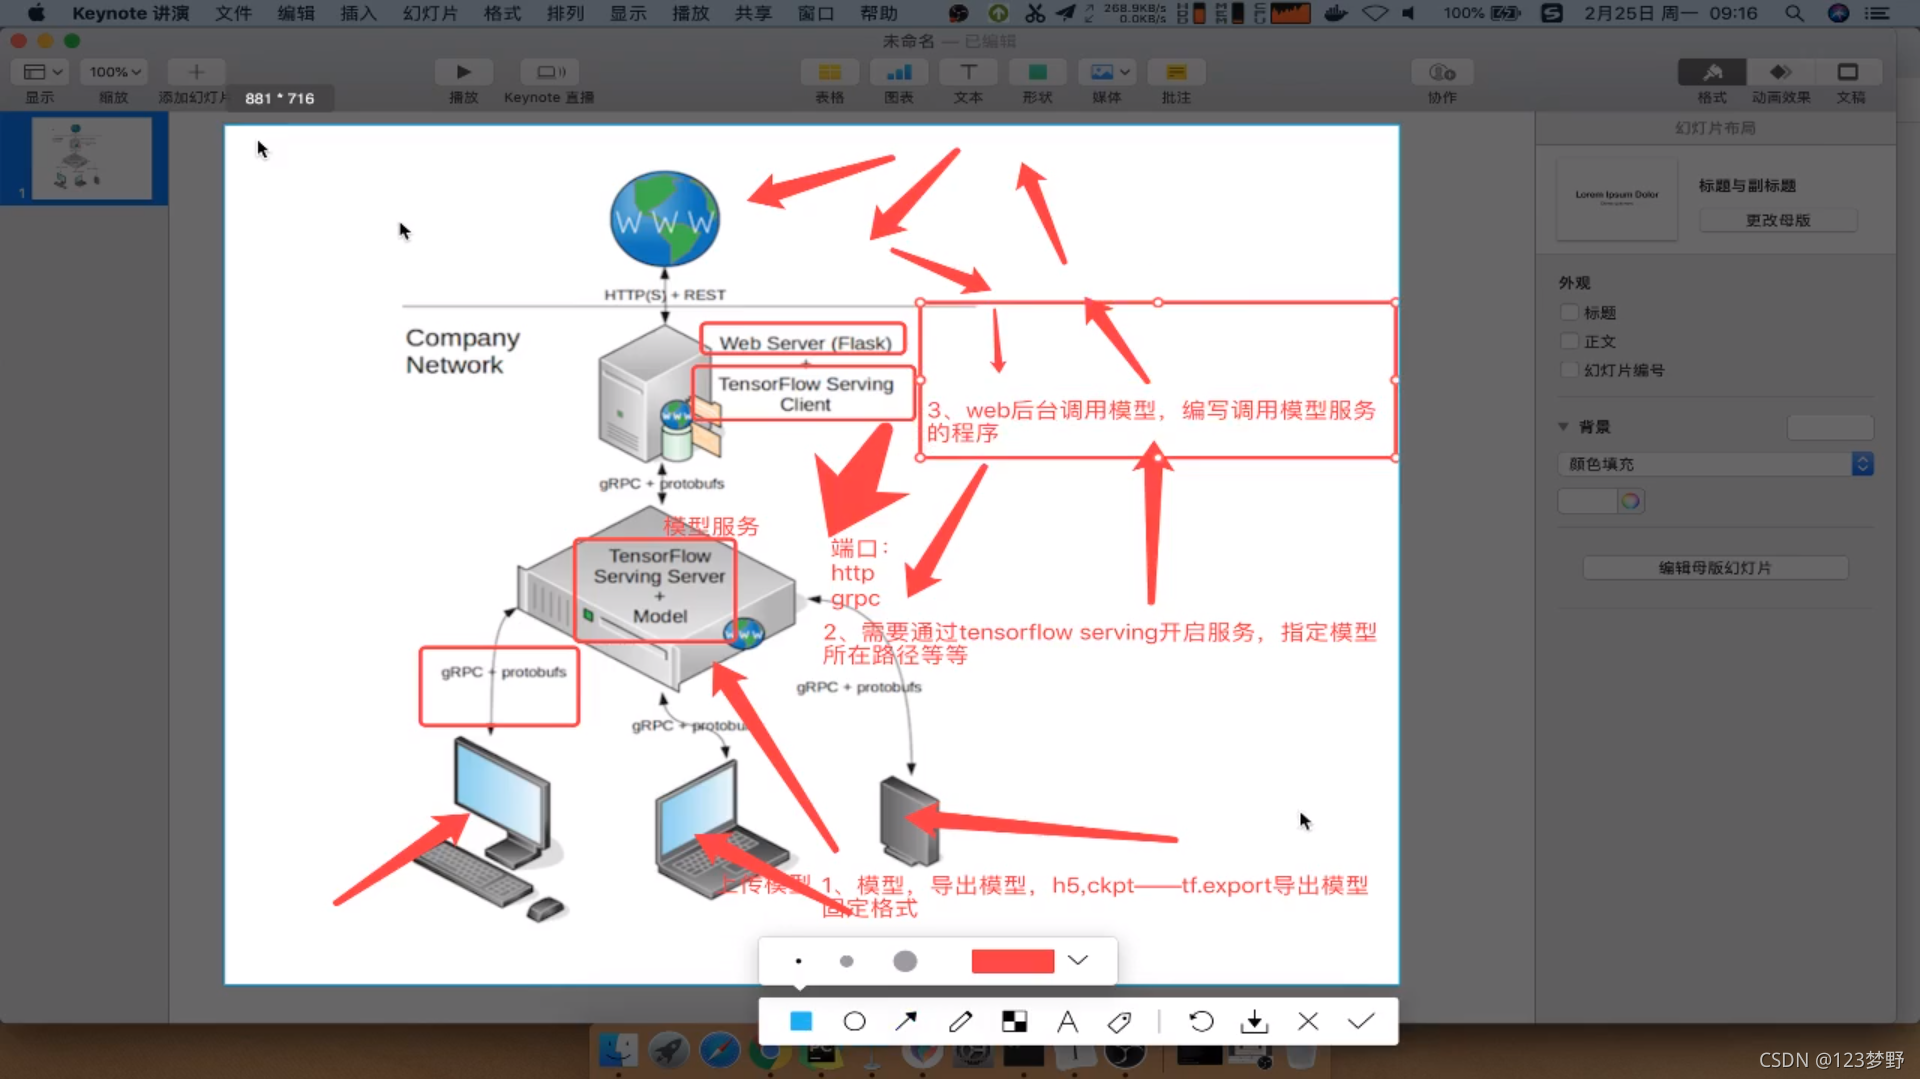The height and width of the screenshot is (1079, 1920).
Task: Open the 颜色填充 fill type dropdown
Action: [1715, 464]
